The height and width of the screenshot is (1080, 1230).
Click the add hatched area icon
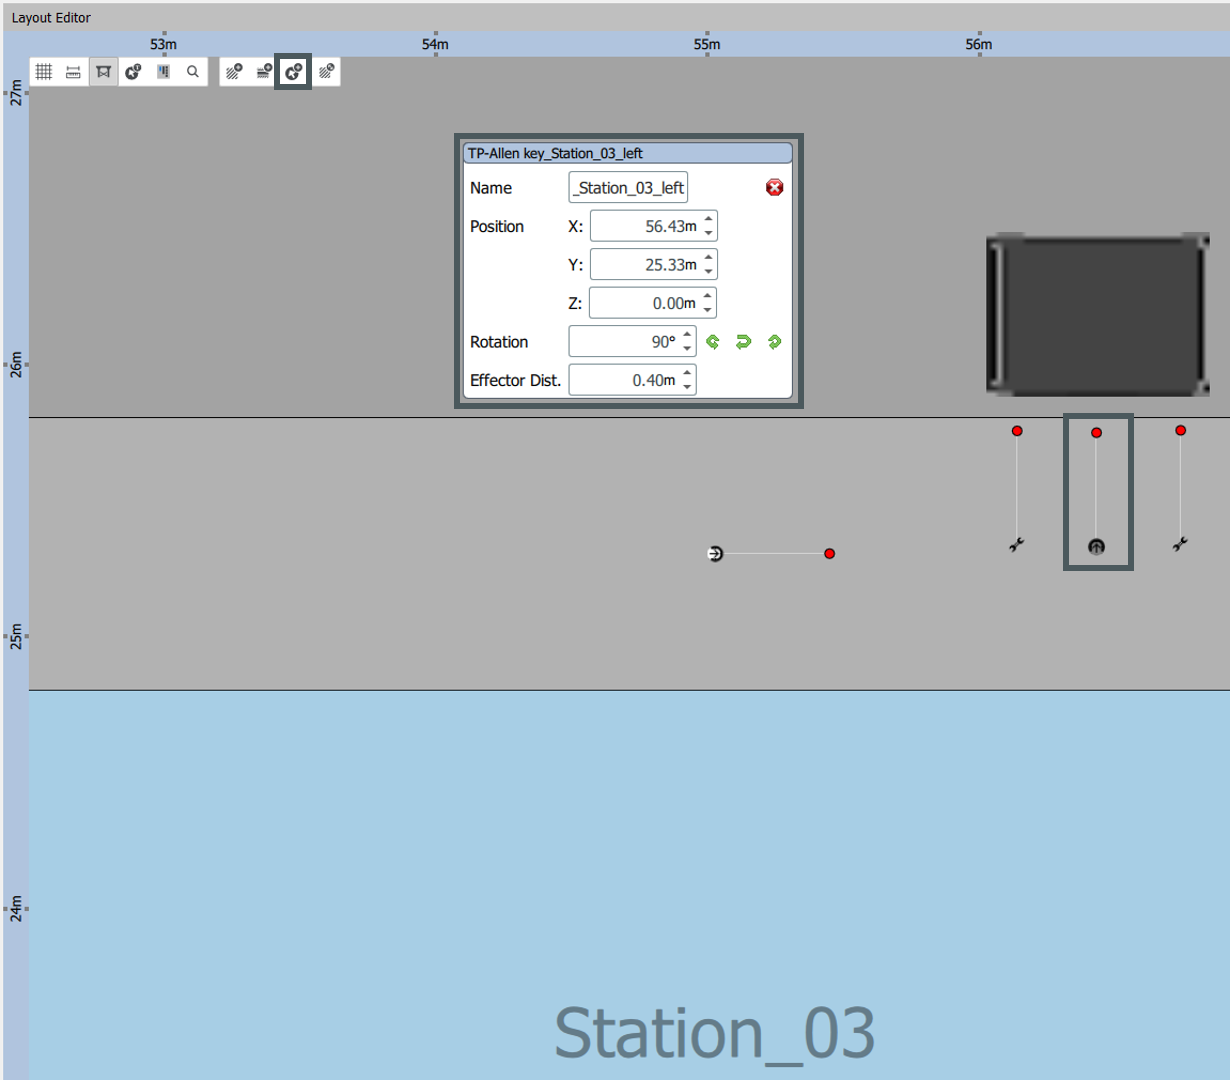tap(234, 72)
